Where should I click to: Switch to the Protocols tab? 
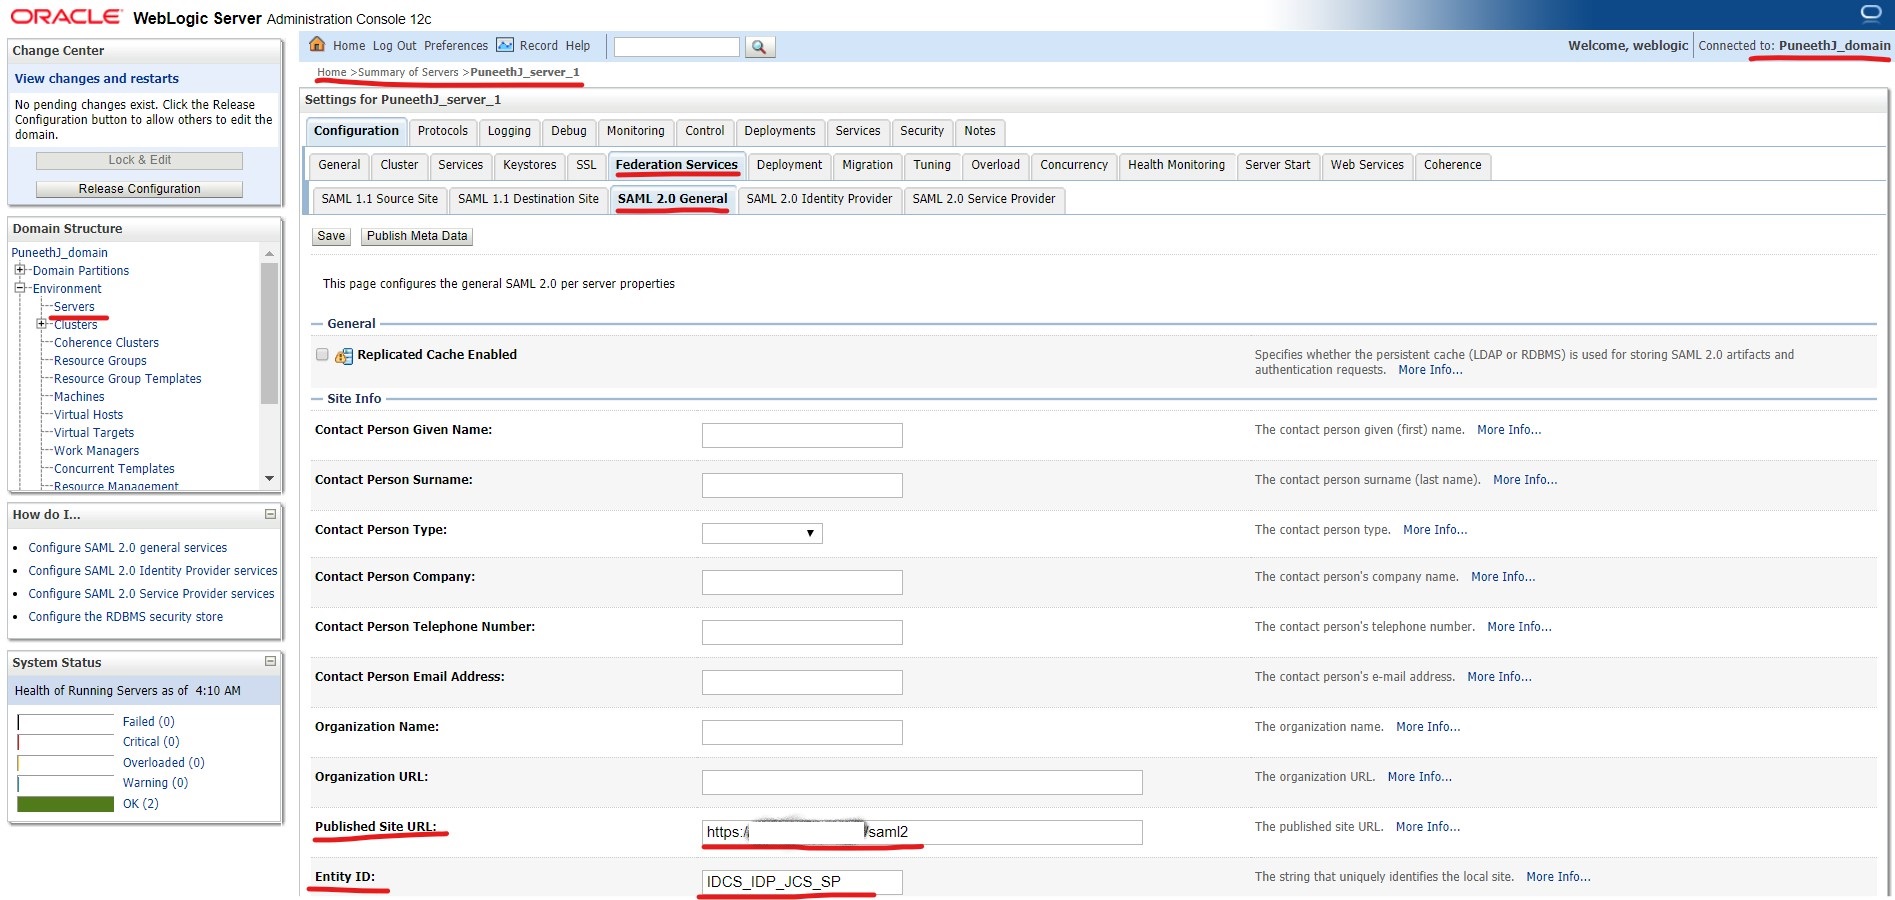coord(442,131)
